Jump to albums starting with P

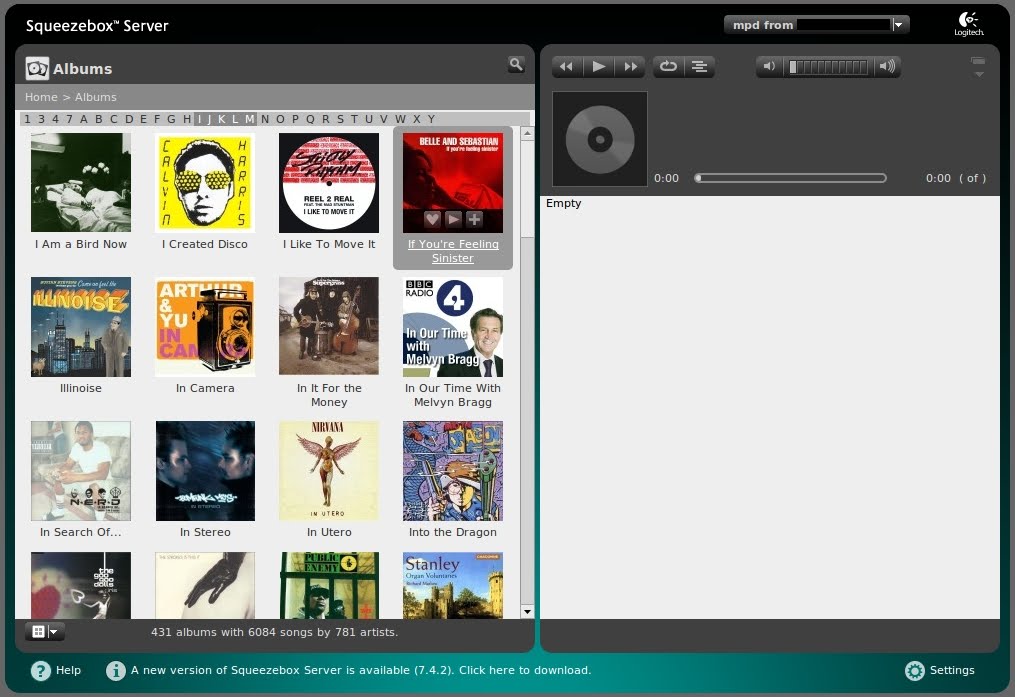pos(295,119)
